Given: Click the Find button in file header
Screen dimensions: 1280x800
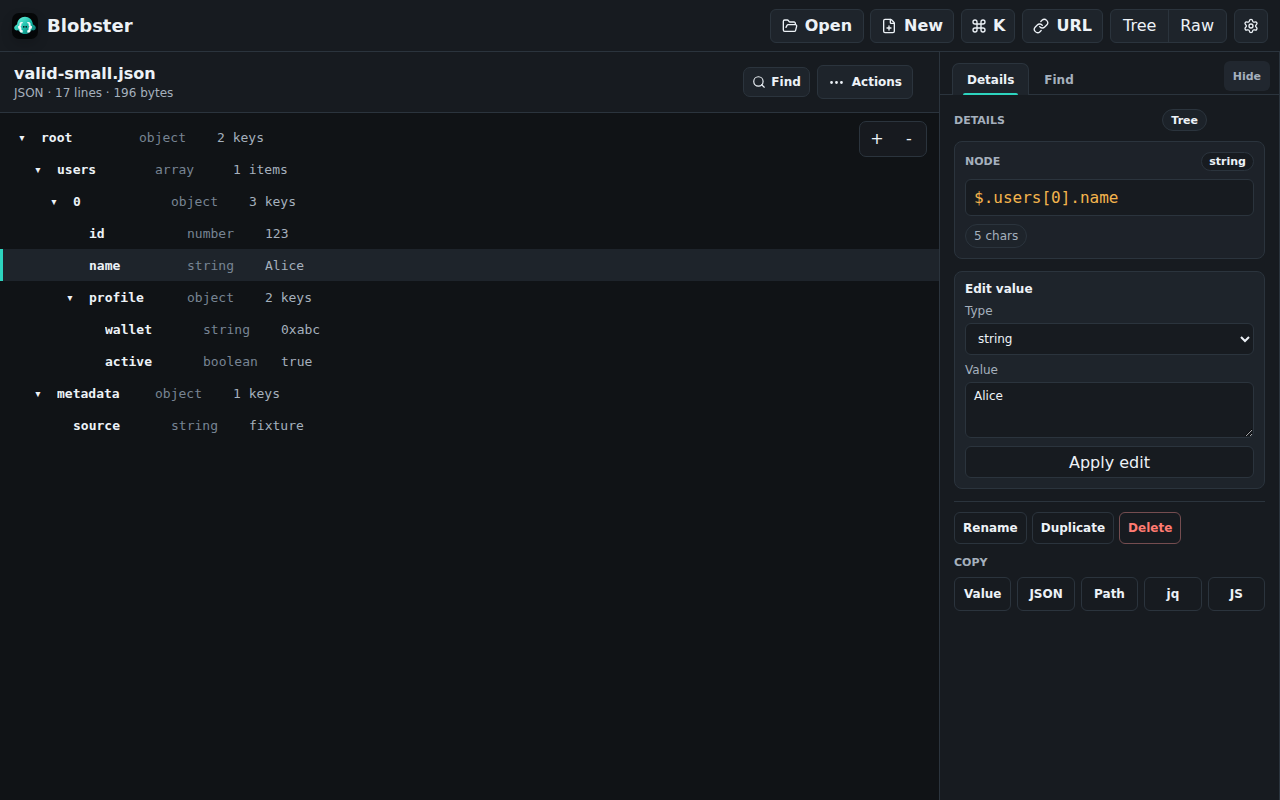Looking at the screenshot, I should (776, 82).
